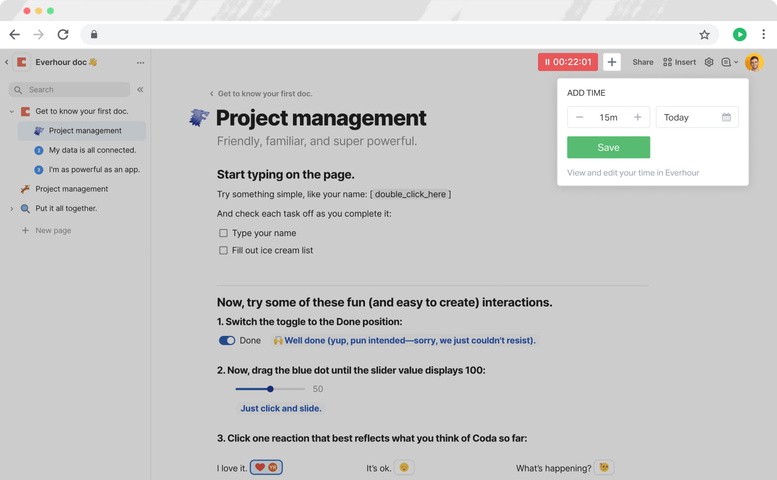Click the double_click_here placeholder
The image size is (777, 480).
click(x=410, y=194)
